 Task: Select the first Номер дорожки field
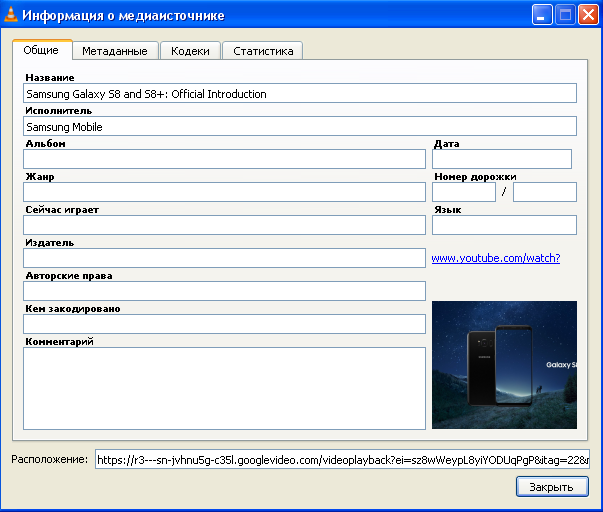pyautogui.click(x=464, y=192)
